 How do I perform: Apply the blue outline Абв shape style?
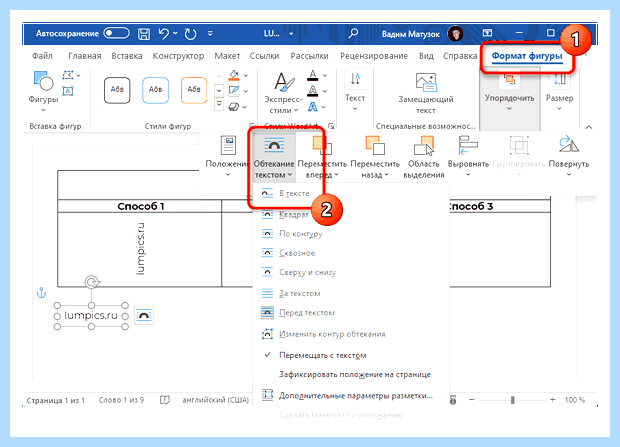pos(155,90)
